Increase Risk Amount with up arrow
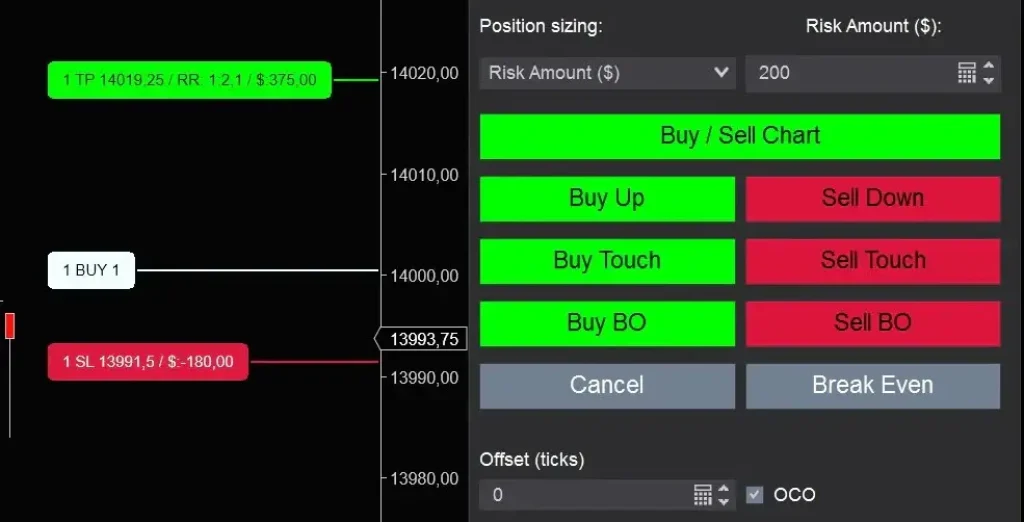This screenshot has height=522, width=1024. [989, 66]
